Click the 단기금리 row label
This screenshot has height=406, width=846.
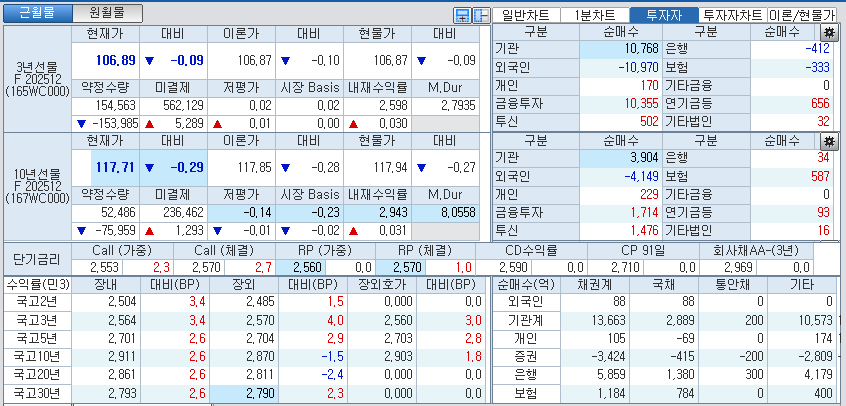[x=37, y=259]
